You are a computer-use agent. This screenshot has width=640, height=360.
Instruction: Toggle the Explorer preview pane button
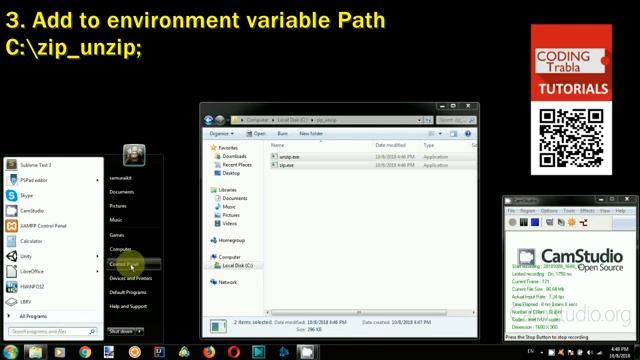pyautogui.click(x=453, y=134)
